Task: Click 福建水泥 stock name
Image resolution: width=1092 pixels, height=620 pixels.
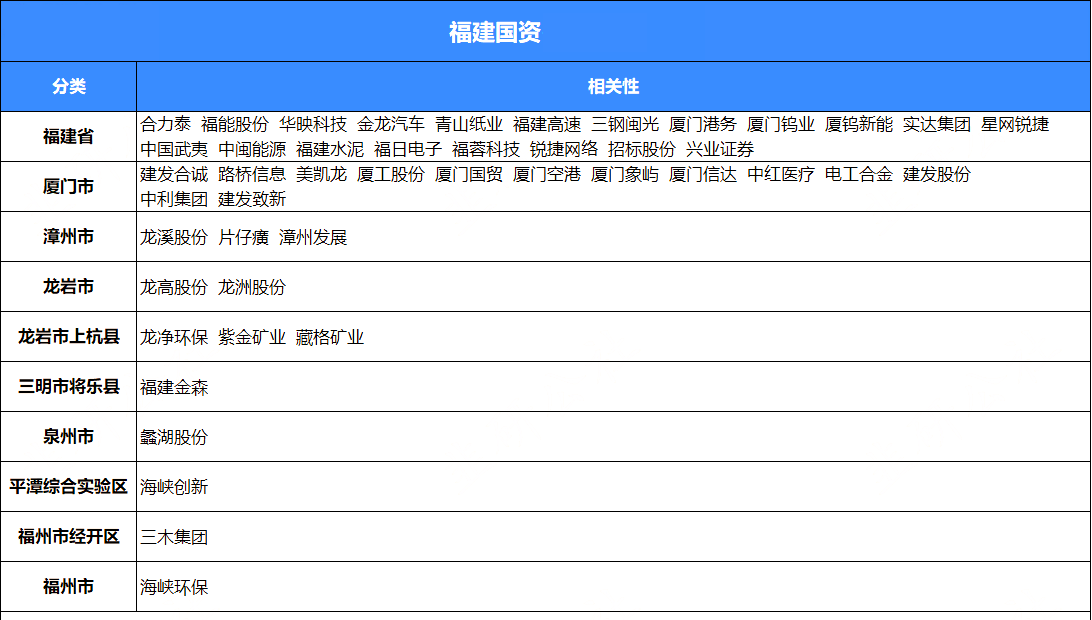Action: click(x=330, y=149)
